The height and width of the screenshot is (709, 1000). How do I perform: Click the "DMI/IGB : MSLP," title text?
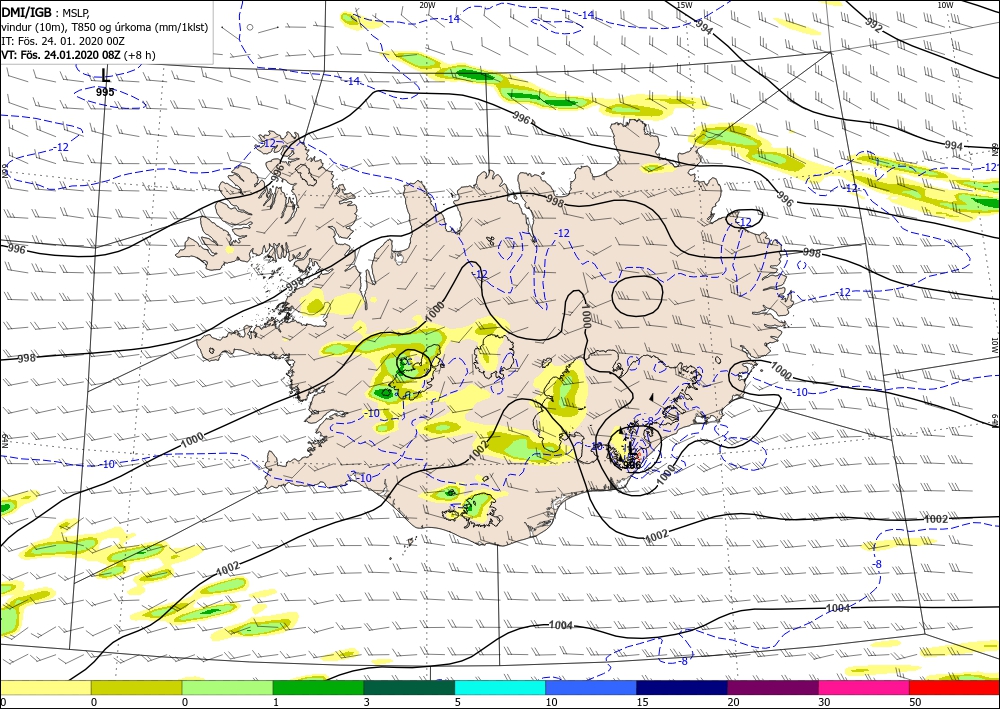point(45,11)
